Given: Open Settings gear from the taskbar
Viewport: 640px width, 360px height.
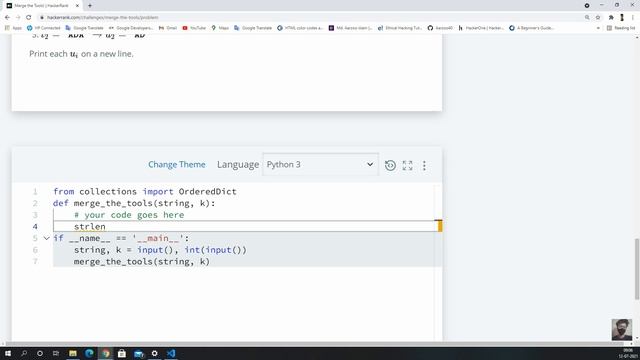Looking at the screenshot, I should [x=154, y=353].
